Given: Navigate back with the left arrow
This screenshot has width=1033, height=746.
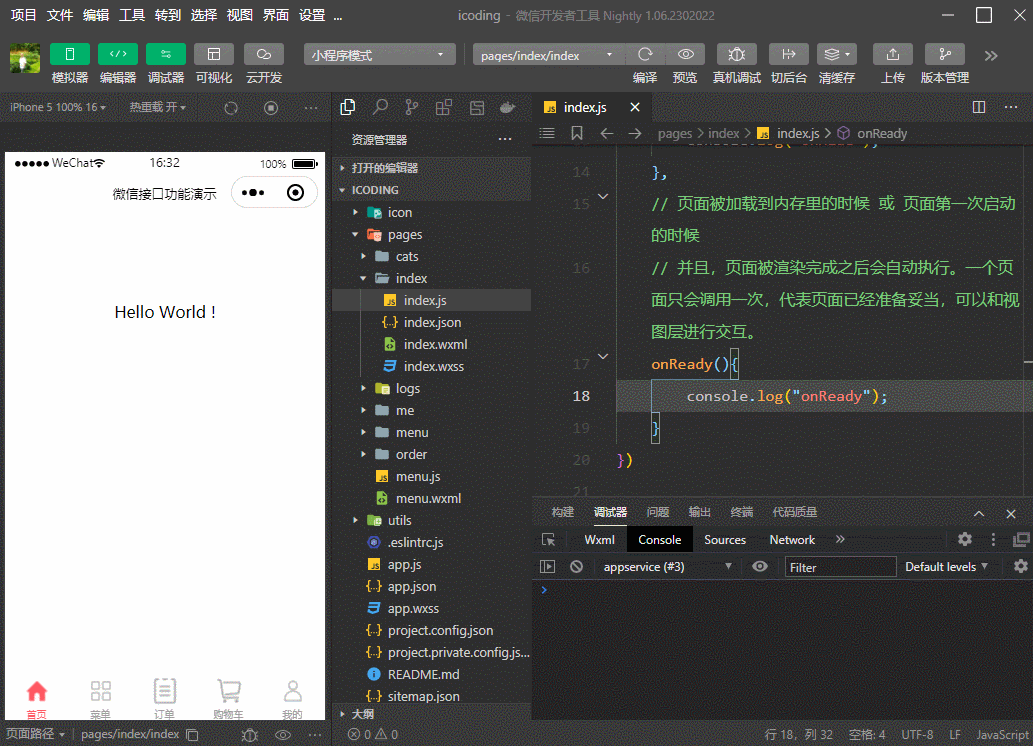Looking at the screenshot, I should pos(607,133).
